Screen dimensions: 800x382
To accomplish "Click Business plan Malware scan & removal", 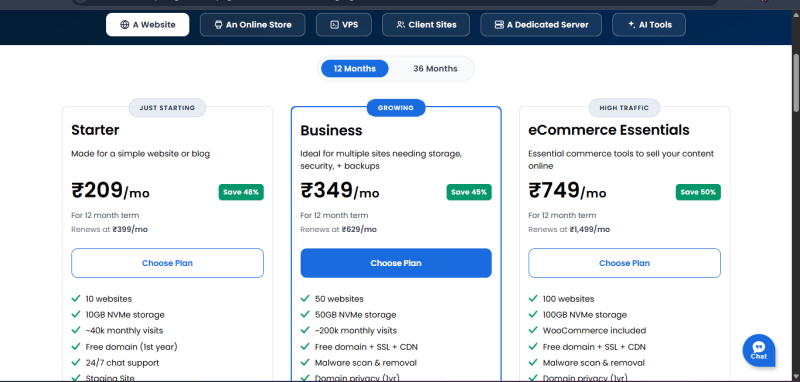I will 366,363.
